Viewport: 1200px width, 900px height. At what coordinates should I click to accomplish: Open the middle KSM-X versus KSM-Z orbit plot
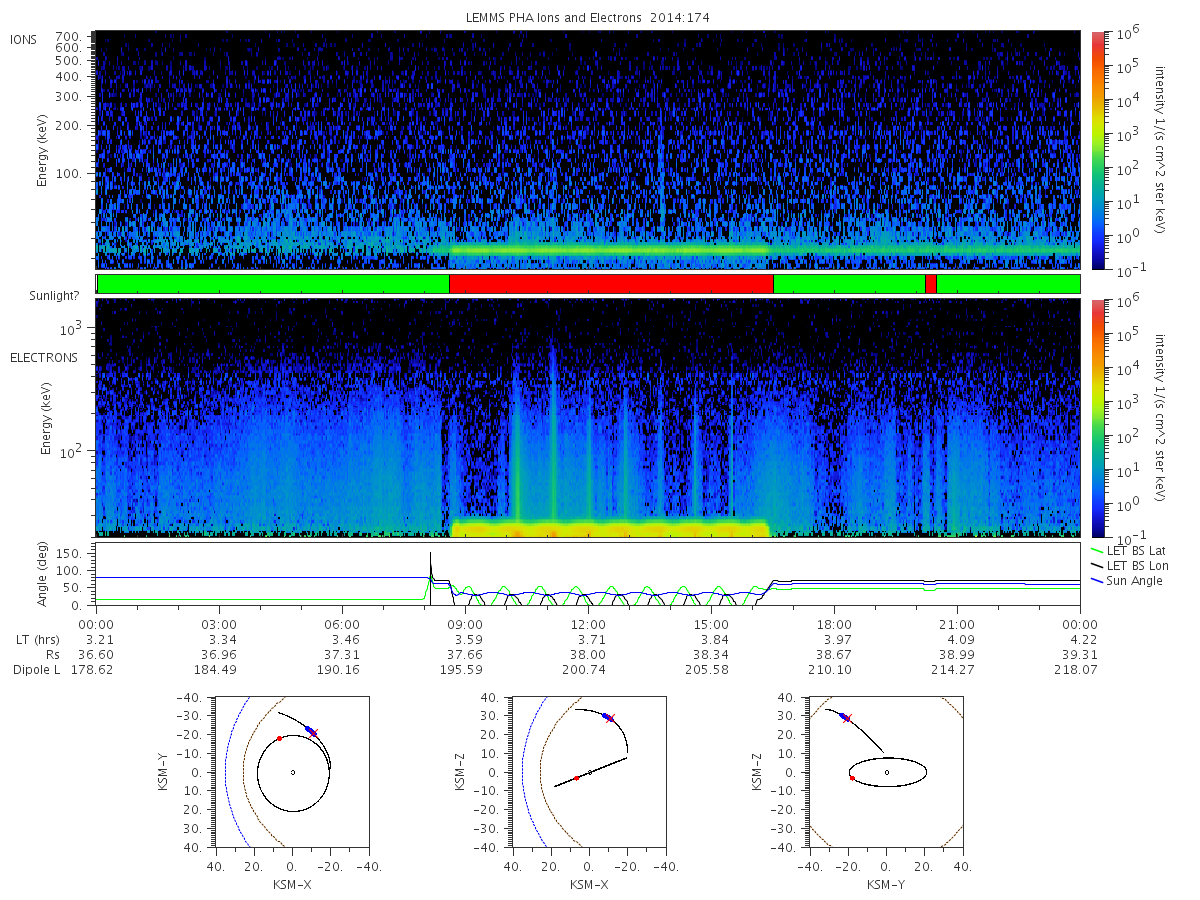[x=589, y=772]
